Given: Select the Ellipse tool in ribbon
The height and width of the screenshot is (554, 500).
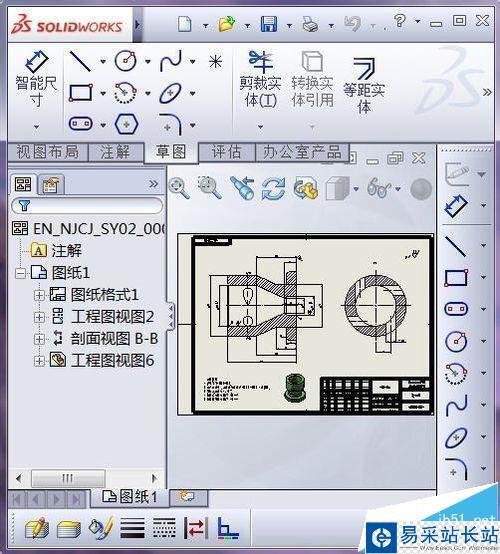Looking at the screenshot, I should (x=171, y=93).
